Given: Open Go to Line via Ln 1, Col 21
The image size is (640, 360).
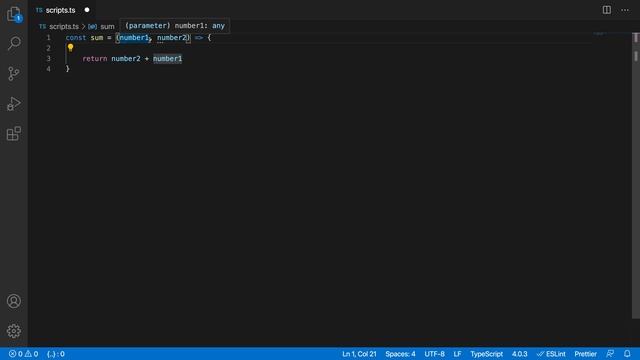Looking at the screenshot, I should click(359, 354).
